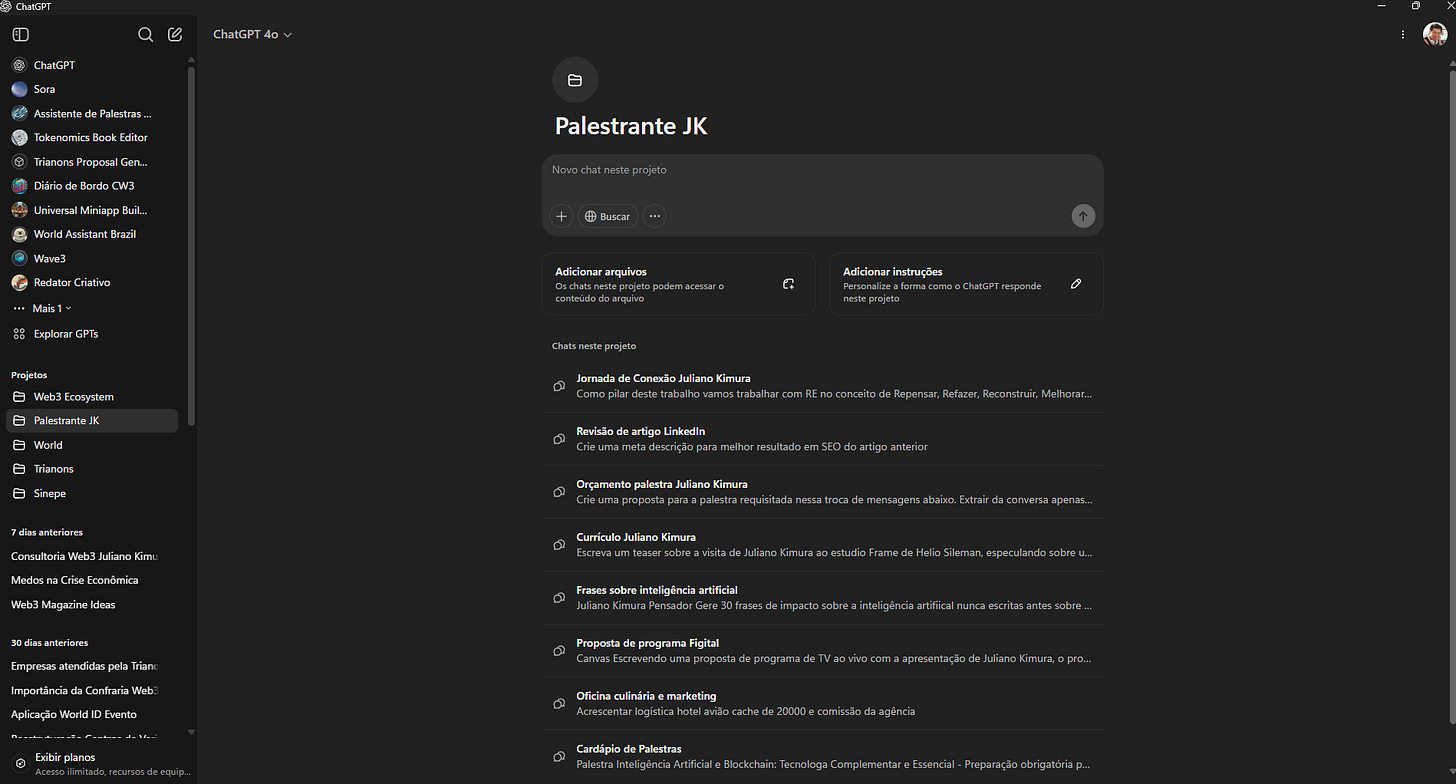Open the three-dots menu in the chat box

(x=655, y=216)
